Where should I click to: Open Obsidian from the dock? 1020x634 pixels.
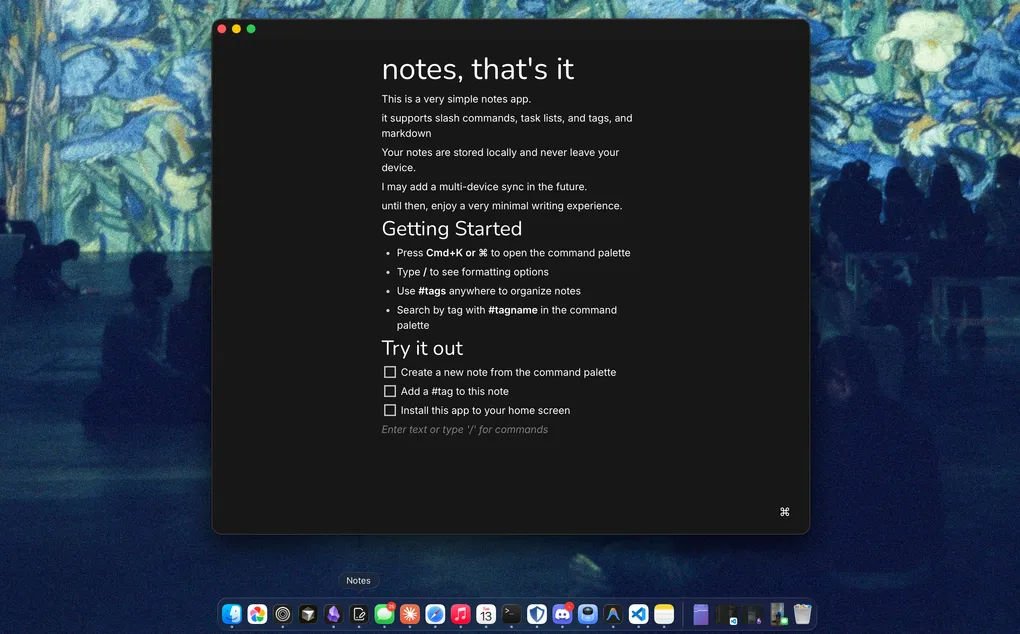[x=333, y=614]
